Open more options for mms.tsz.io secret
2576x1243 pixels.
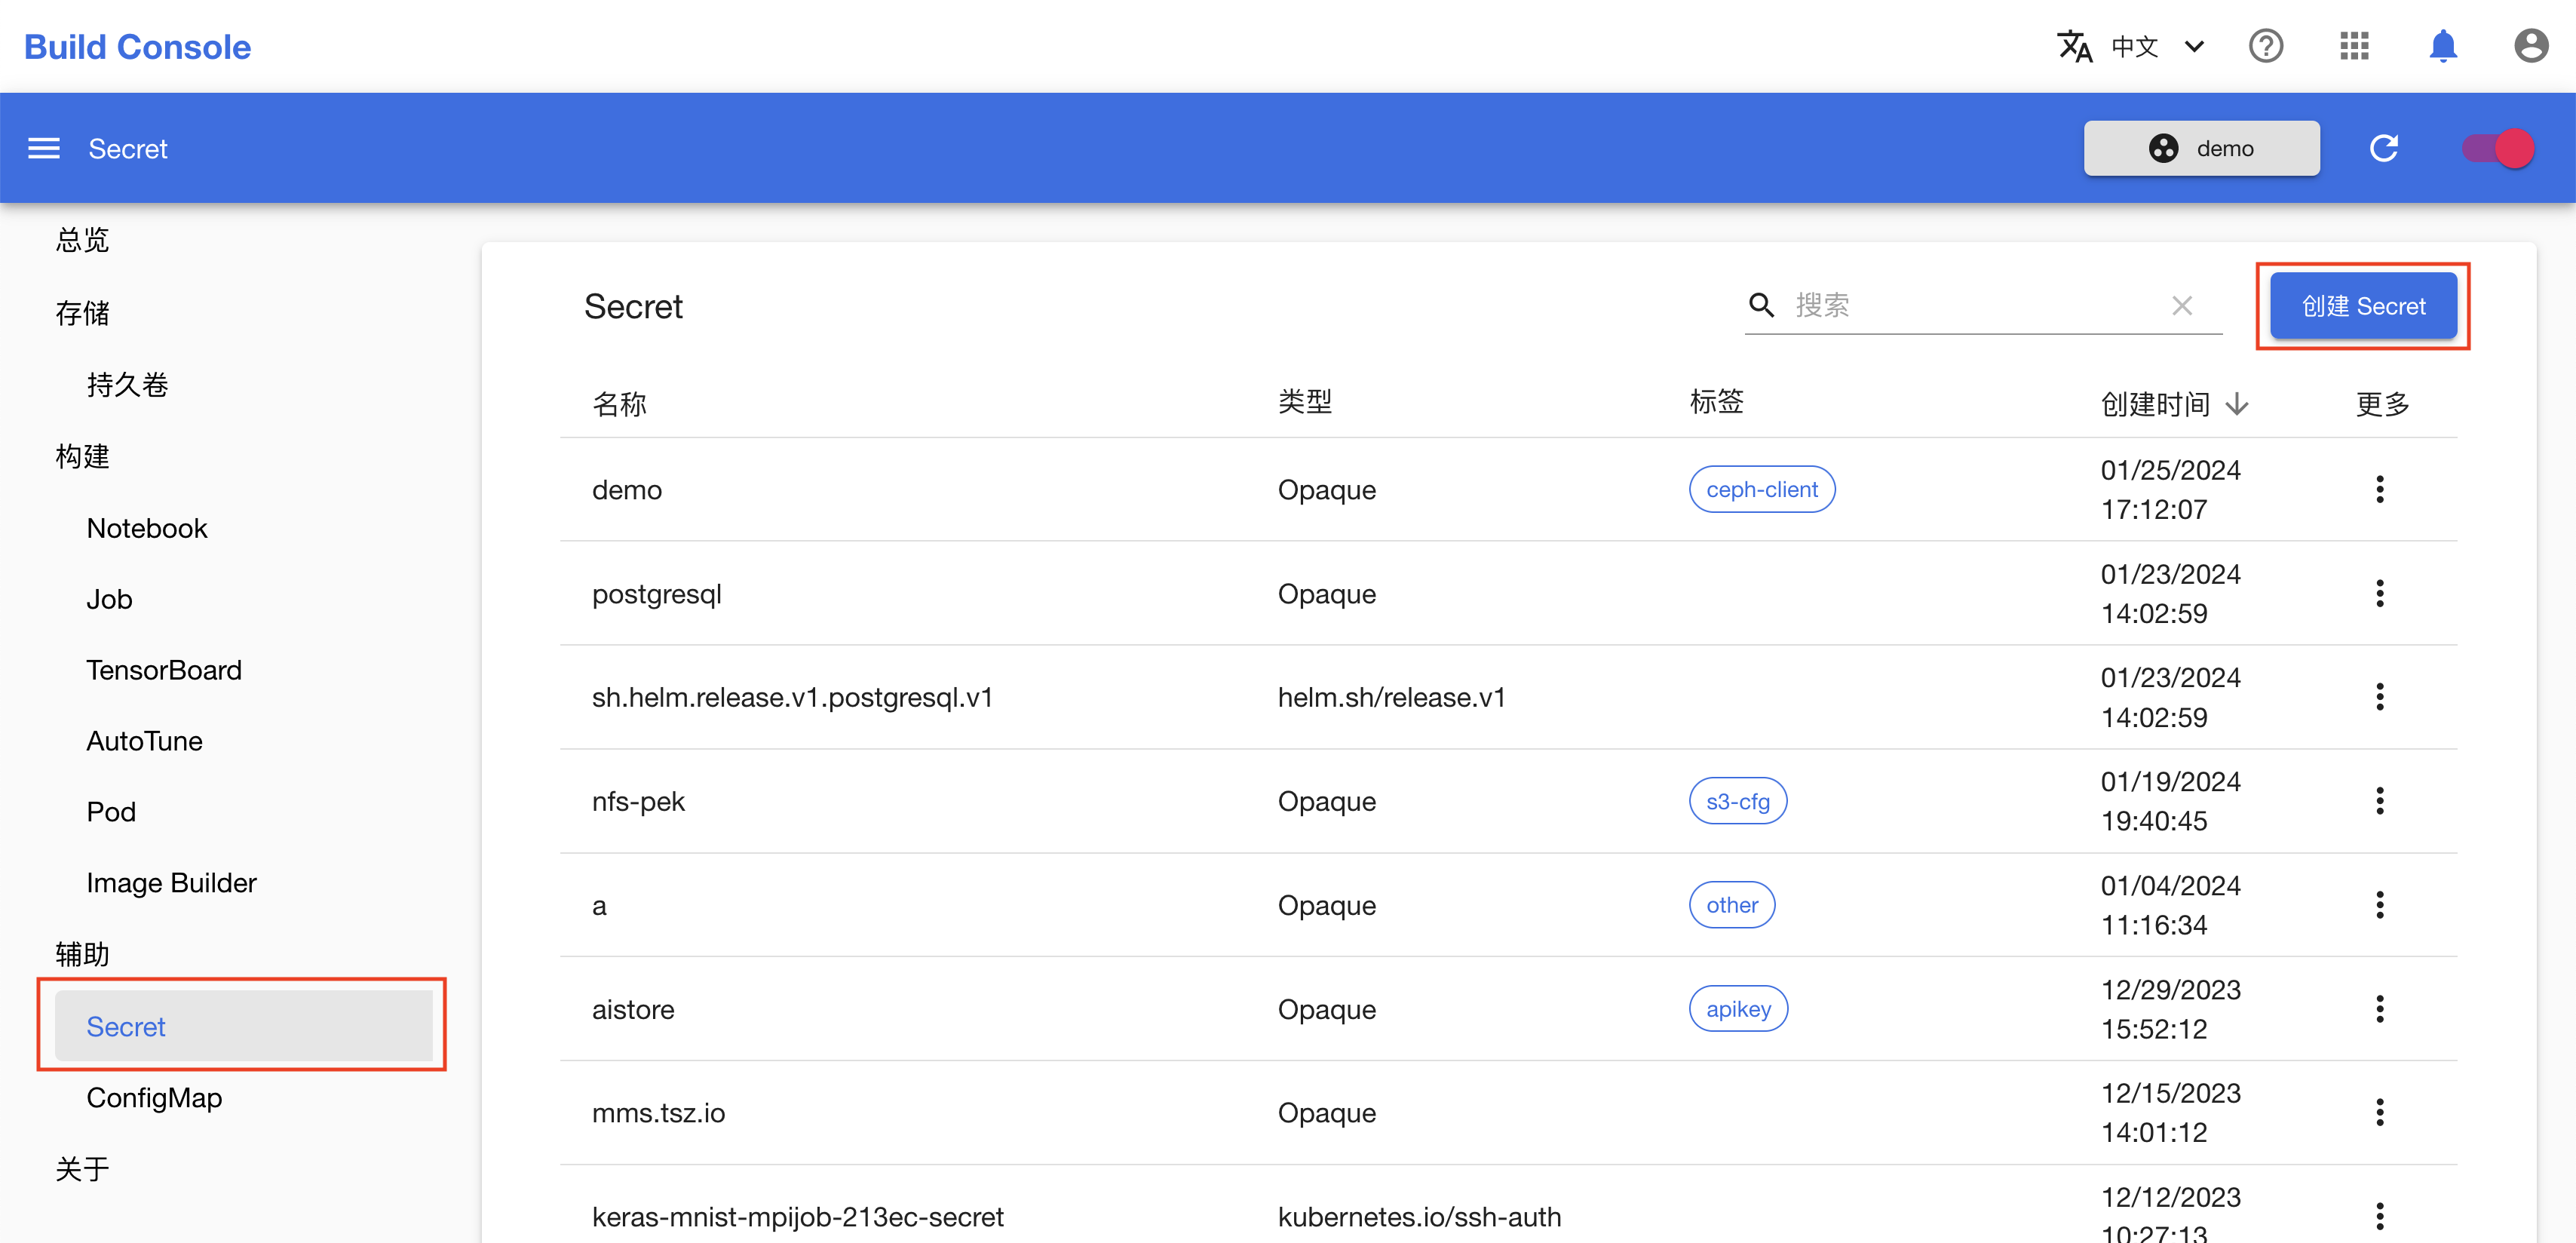[x=2380, y=1112]
